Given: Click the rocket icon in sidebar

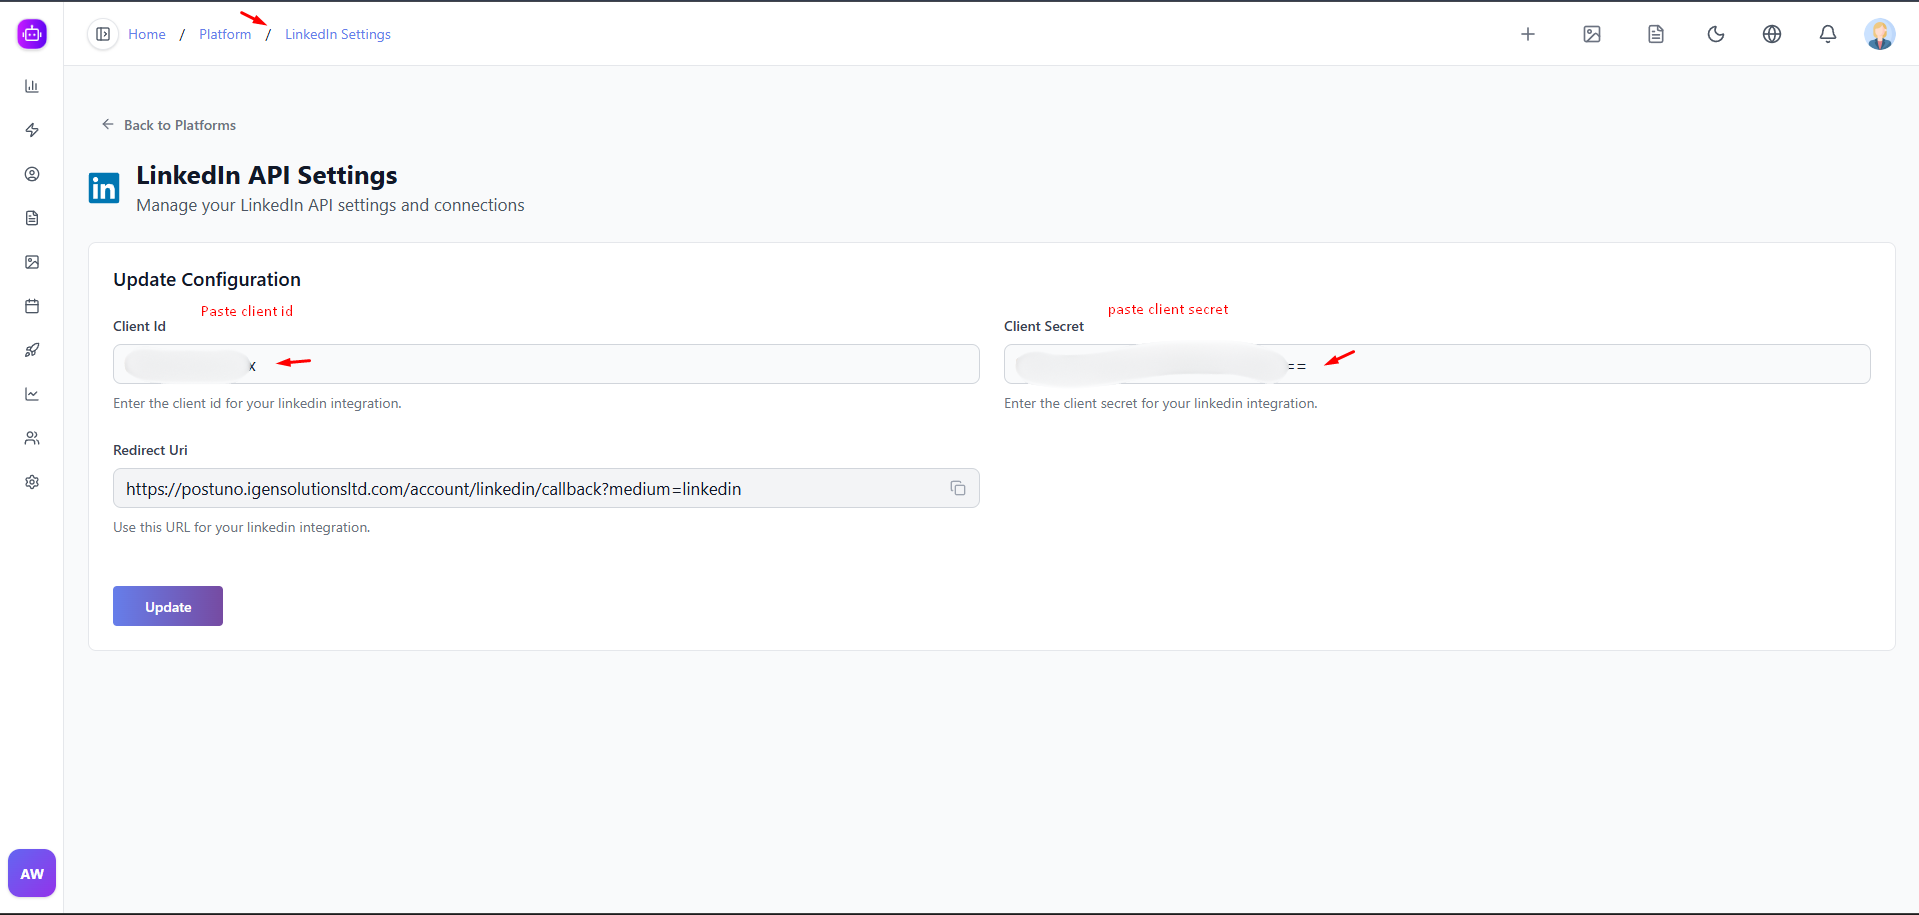Looking at the screenshot, I should (x=32, y=350).
